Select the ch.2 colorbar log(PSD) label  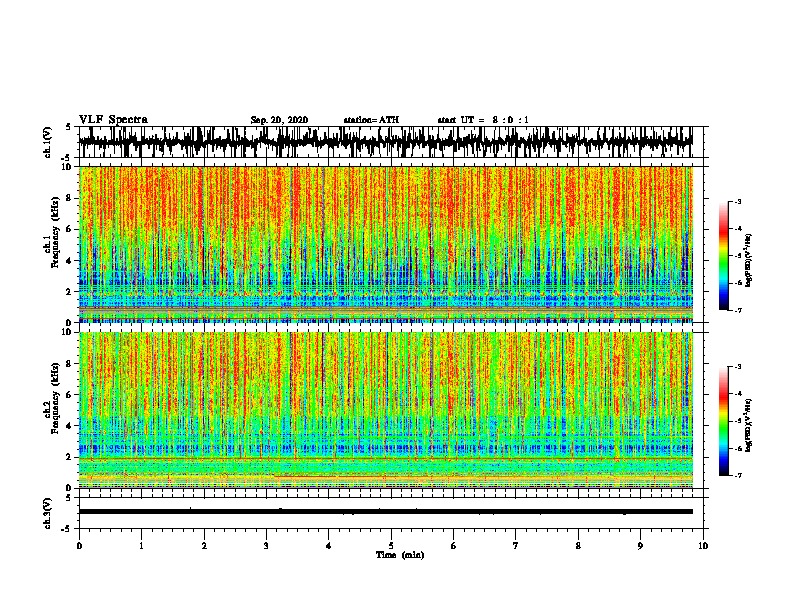coord(749,425)
